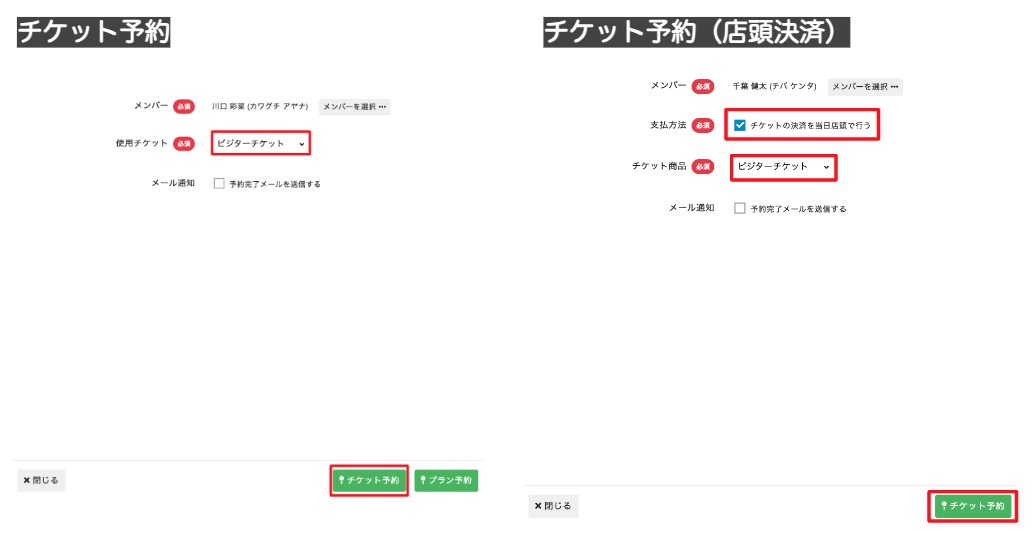Click the 必須 badge beside 使用チケット

pyautogui.click(x=183, y=144)
